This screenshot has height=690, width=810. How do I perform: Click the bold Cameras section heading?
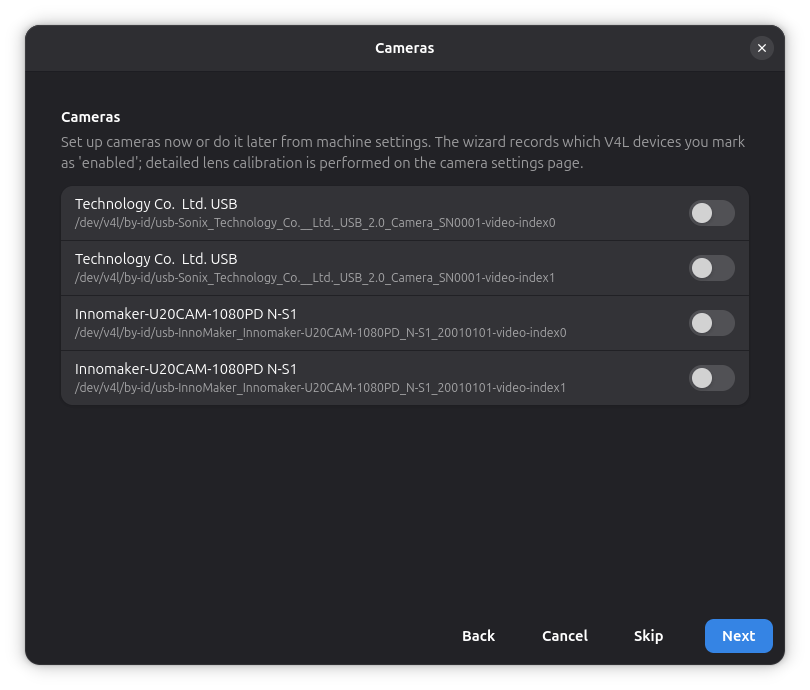tap(90, 117)
